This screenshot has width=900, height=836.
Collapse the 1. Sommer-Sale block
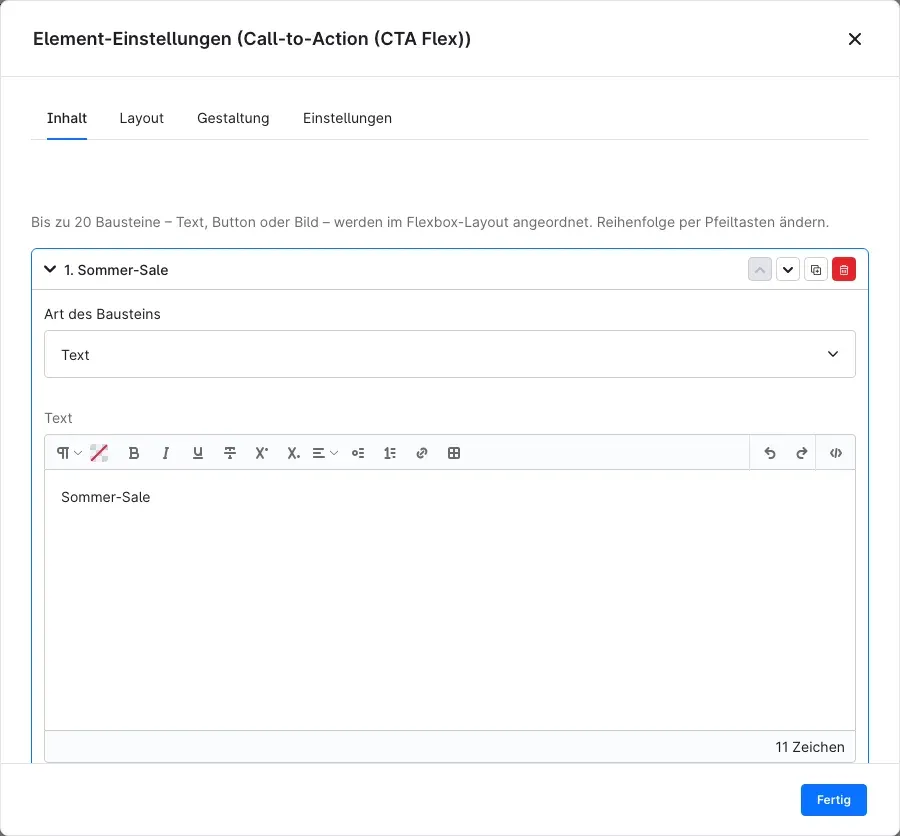tap(50, 269)
